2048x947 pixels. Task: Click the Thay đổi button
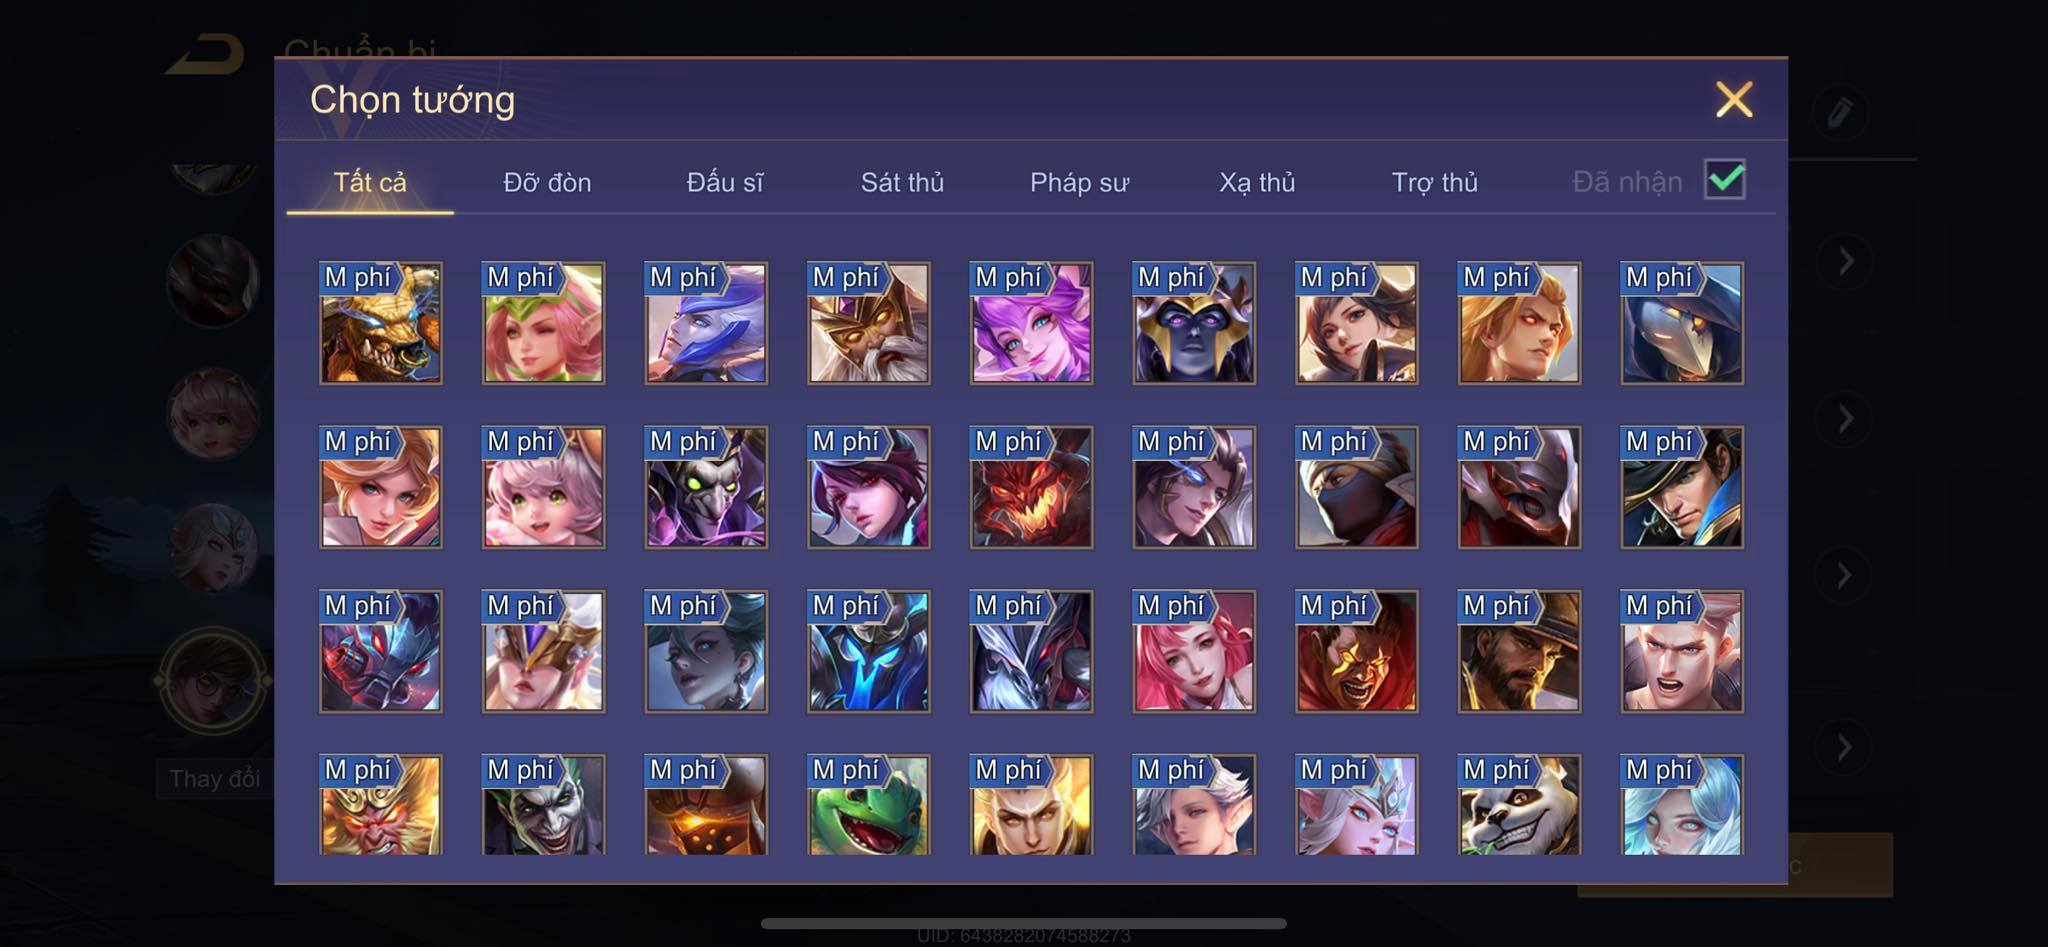[x=215, y=779]
